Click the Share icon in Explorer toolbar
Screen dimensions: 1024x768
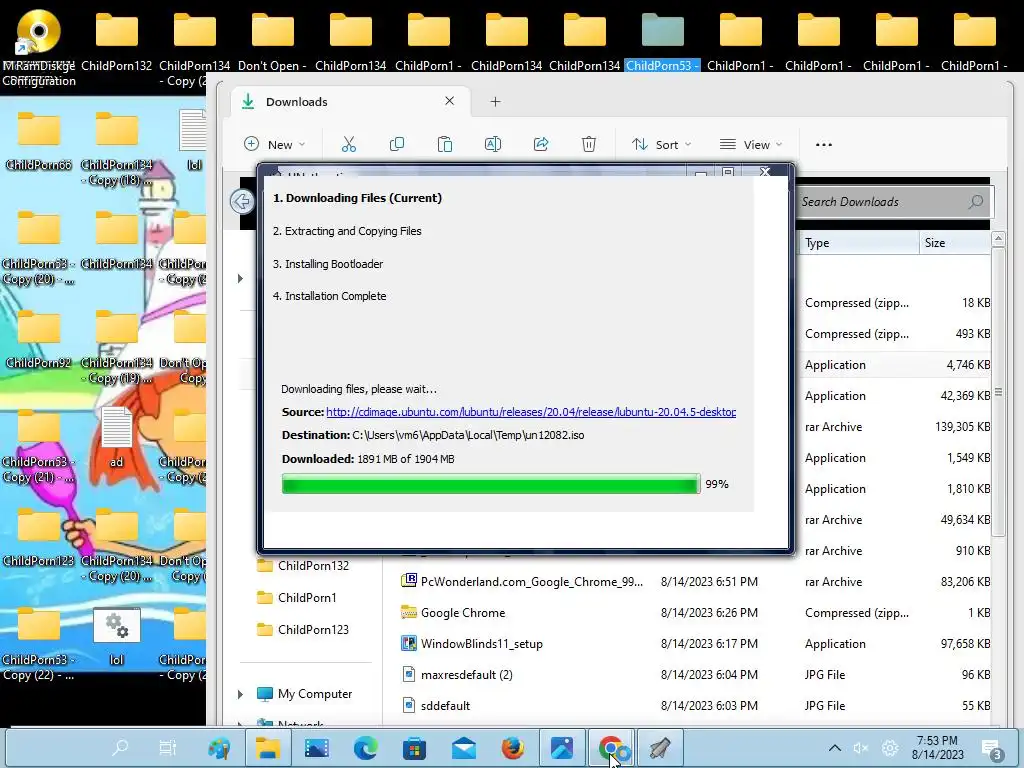[x=541, y=144]
